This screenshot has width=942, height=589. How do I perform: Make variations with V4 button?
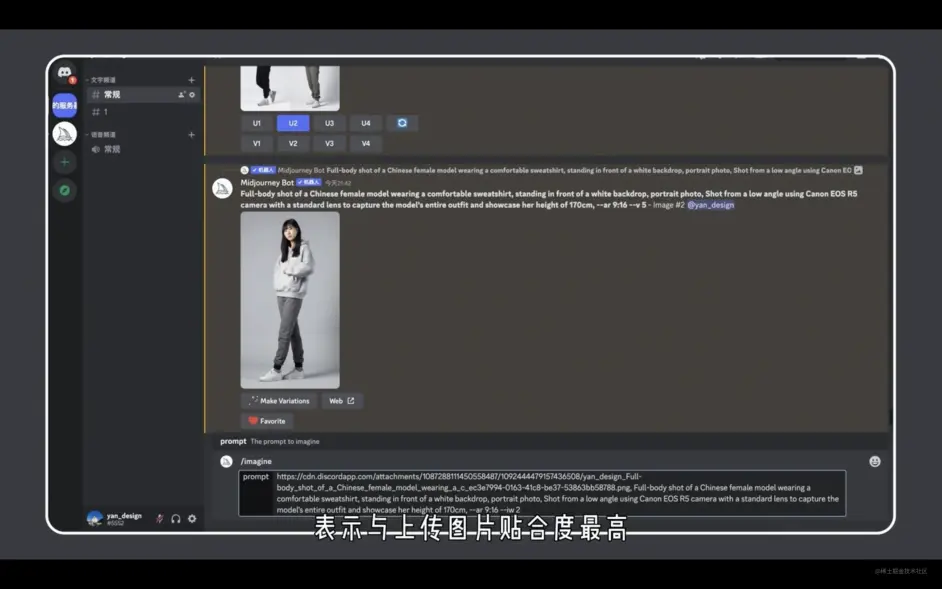(366, 144)
